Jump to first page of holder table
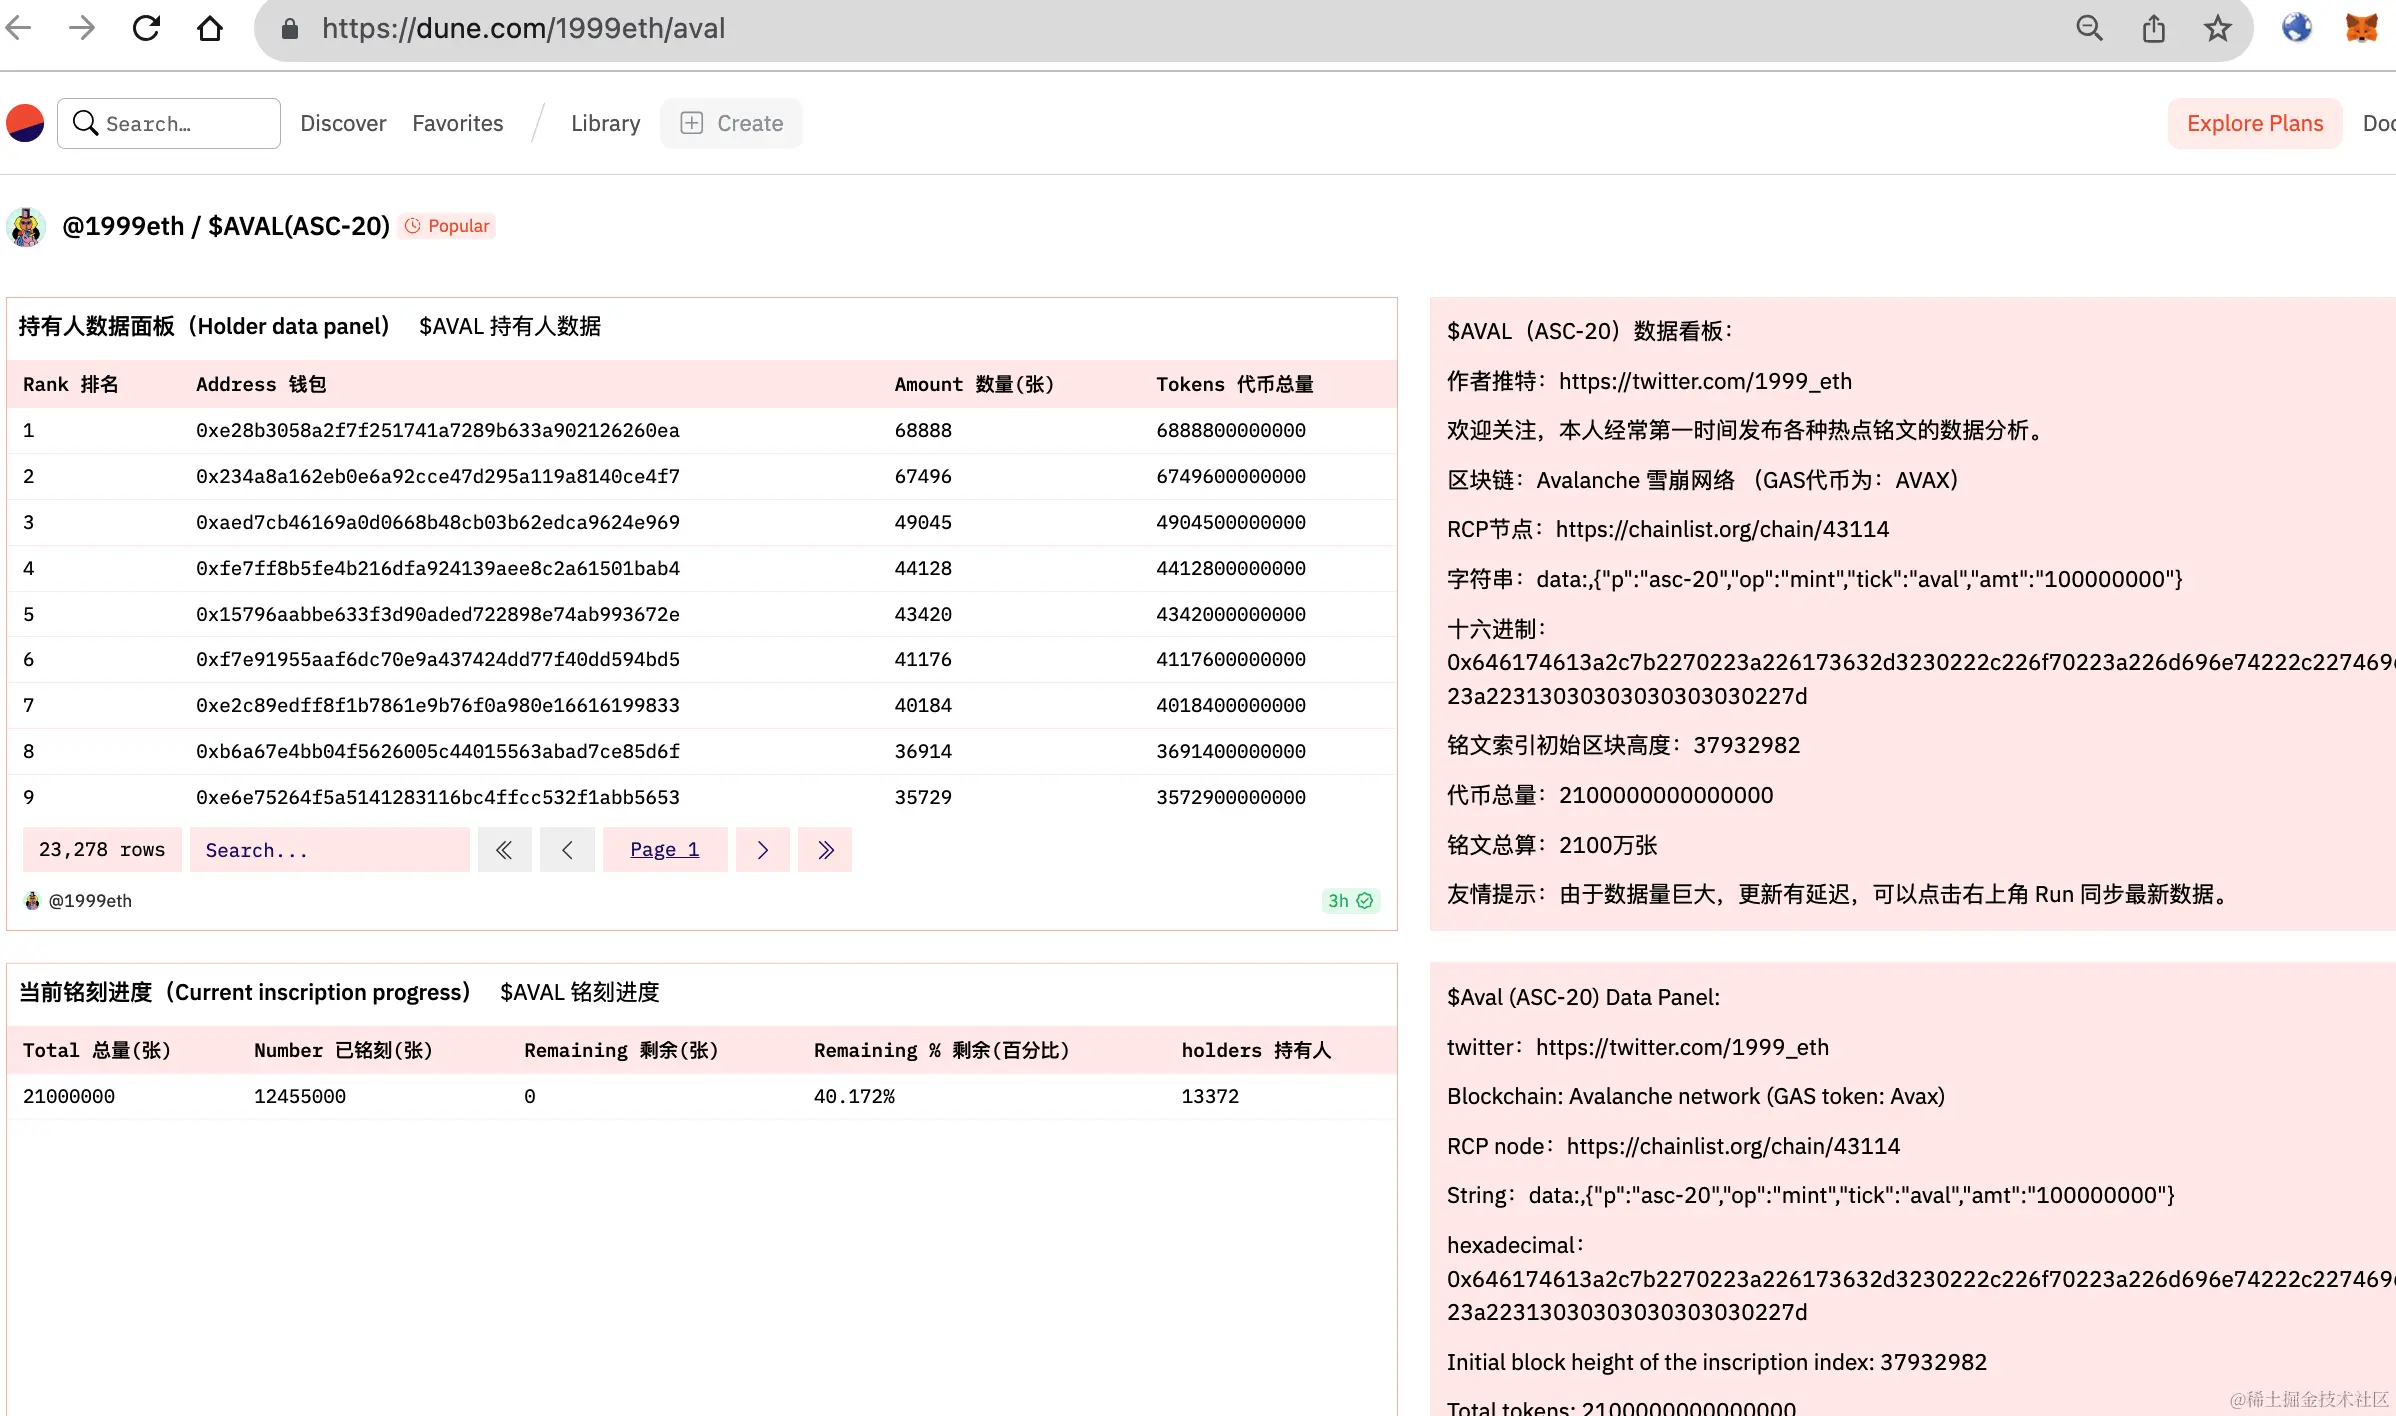 click(x=504, y=850)
